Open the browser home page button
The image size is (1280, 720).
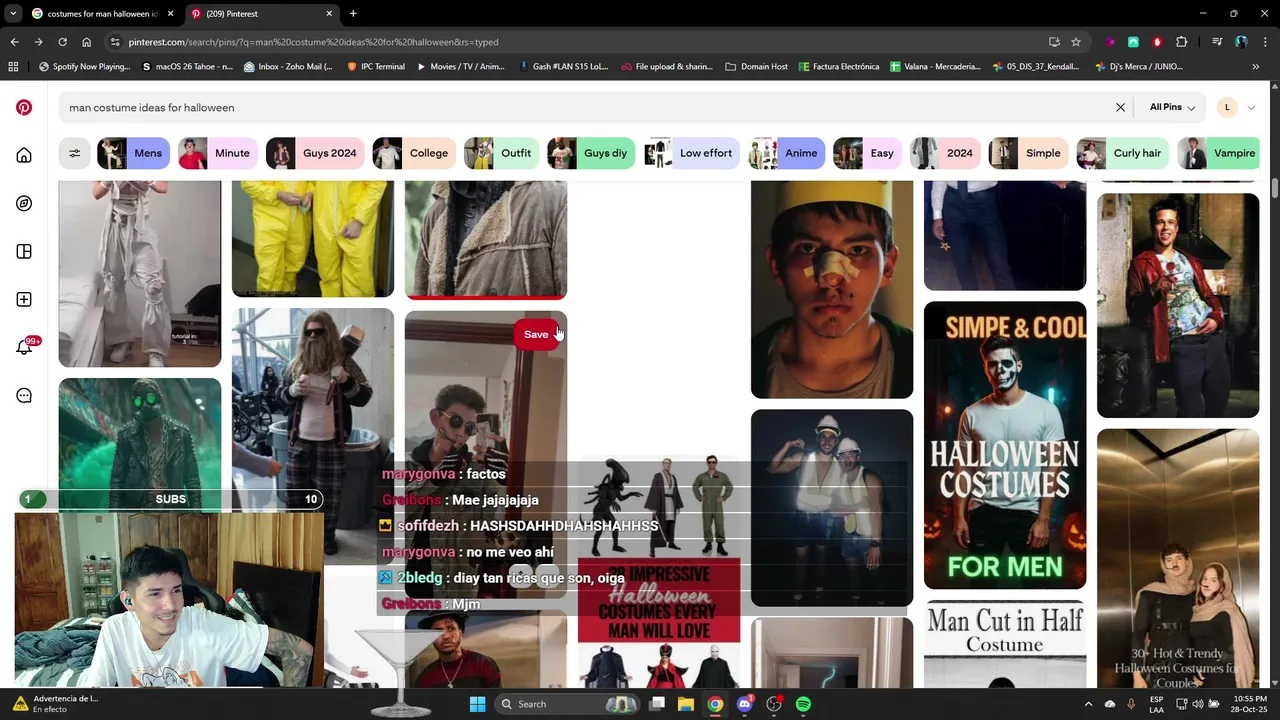coord(86,42)
